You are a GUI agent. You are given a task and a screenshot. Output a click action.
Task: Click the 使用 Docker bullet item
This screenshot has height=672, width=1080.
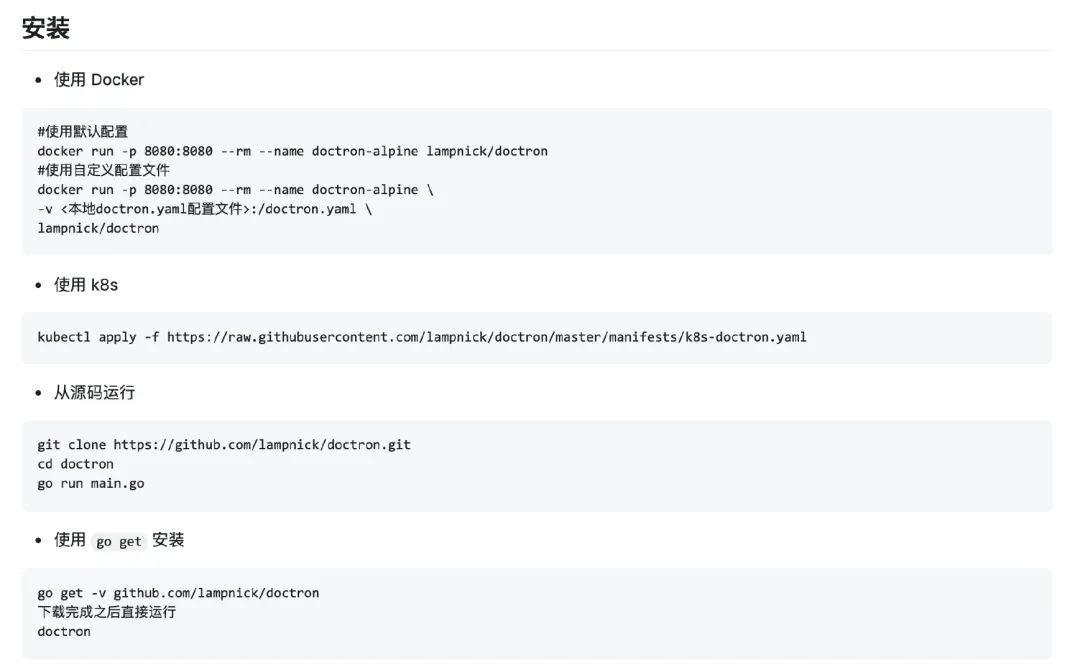[98, 79]
